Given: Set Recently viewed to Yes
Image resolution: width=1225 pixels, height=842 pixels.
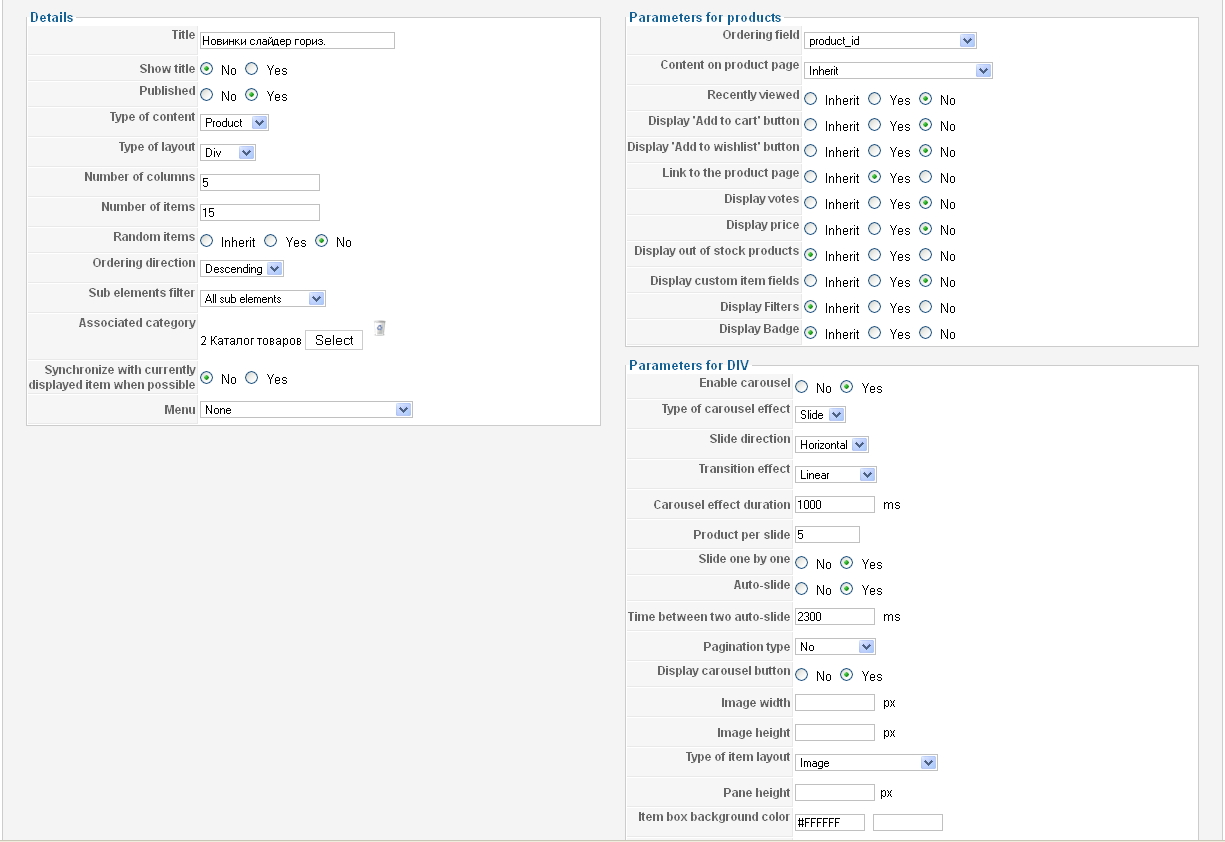Looking at the screenshot, I should tap(875, 99).
